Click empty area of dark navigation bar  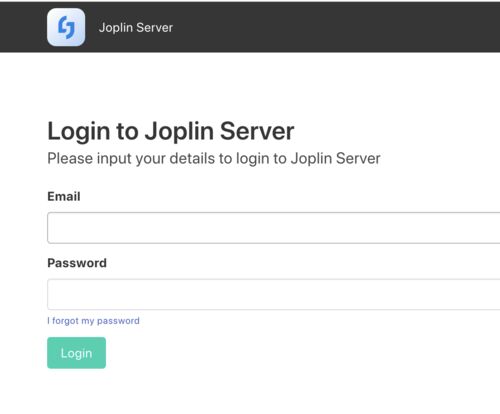[x=333, y=27]
